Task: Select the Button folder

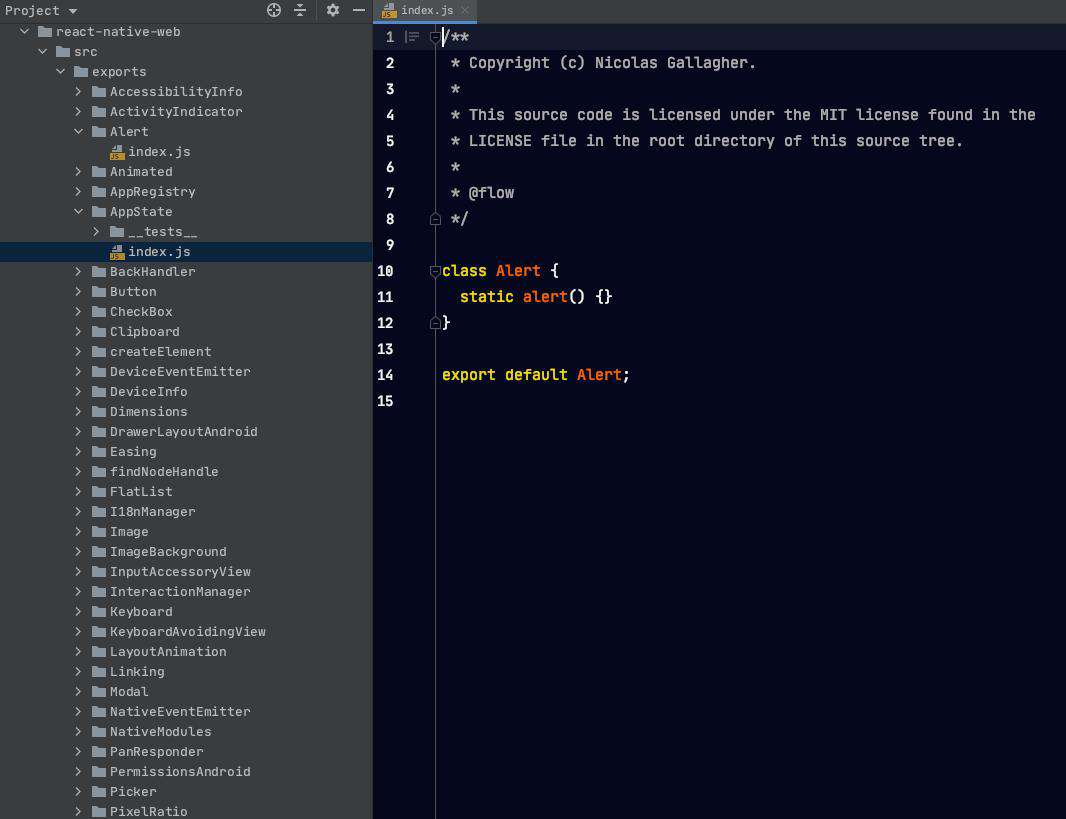Action: tap(133, 292)
